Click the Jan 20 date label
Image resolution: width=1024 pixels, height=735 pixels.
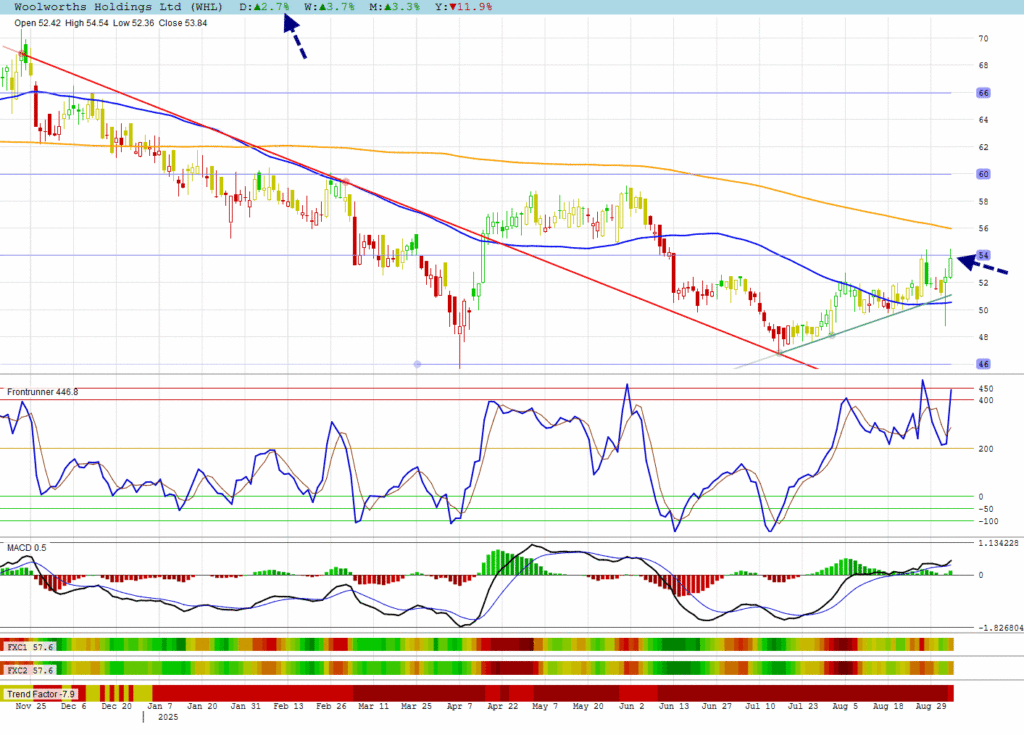(x=202, y=706)
